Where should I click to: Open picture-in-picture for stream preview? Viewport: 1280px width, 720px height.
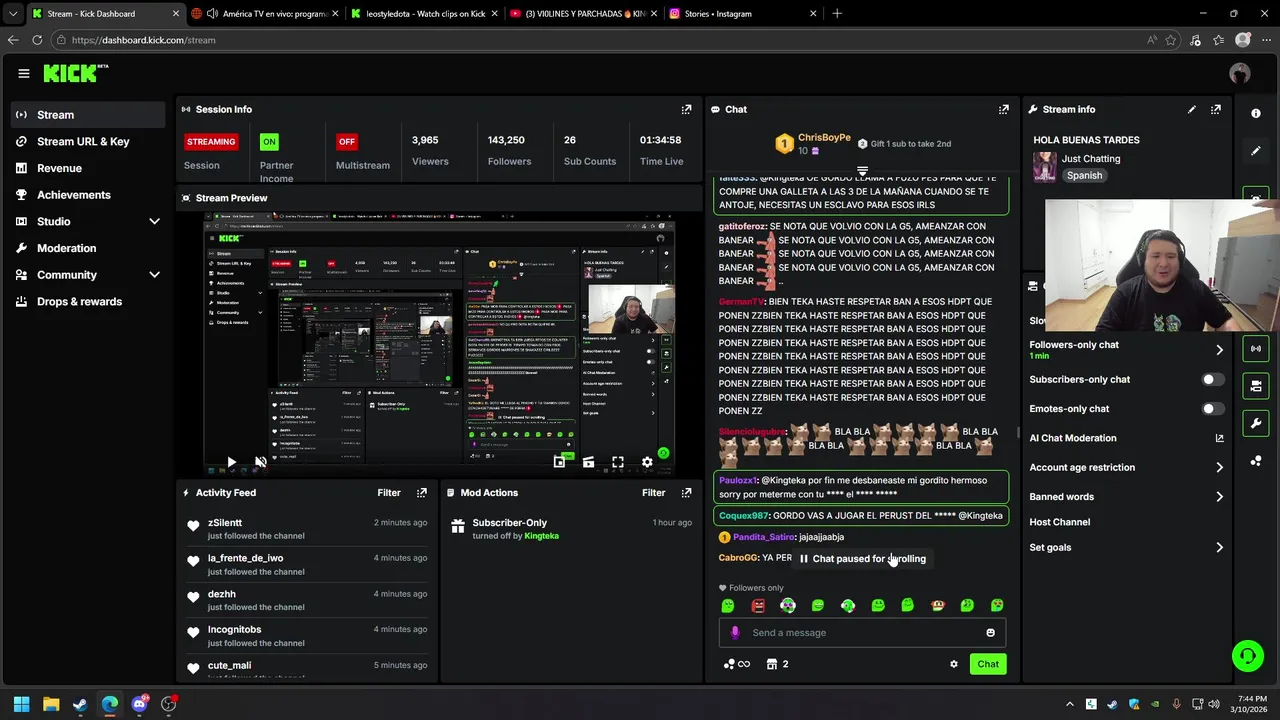[x=559, y=462]
